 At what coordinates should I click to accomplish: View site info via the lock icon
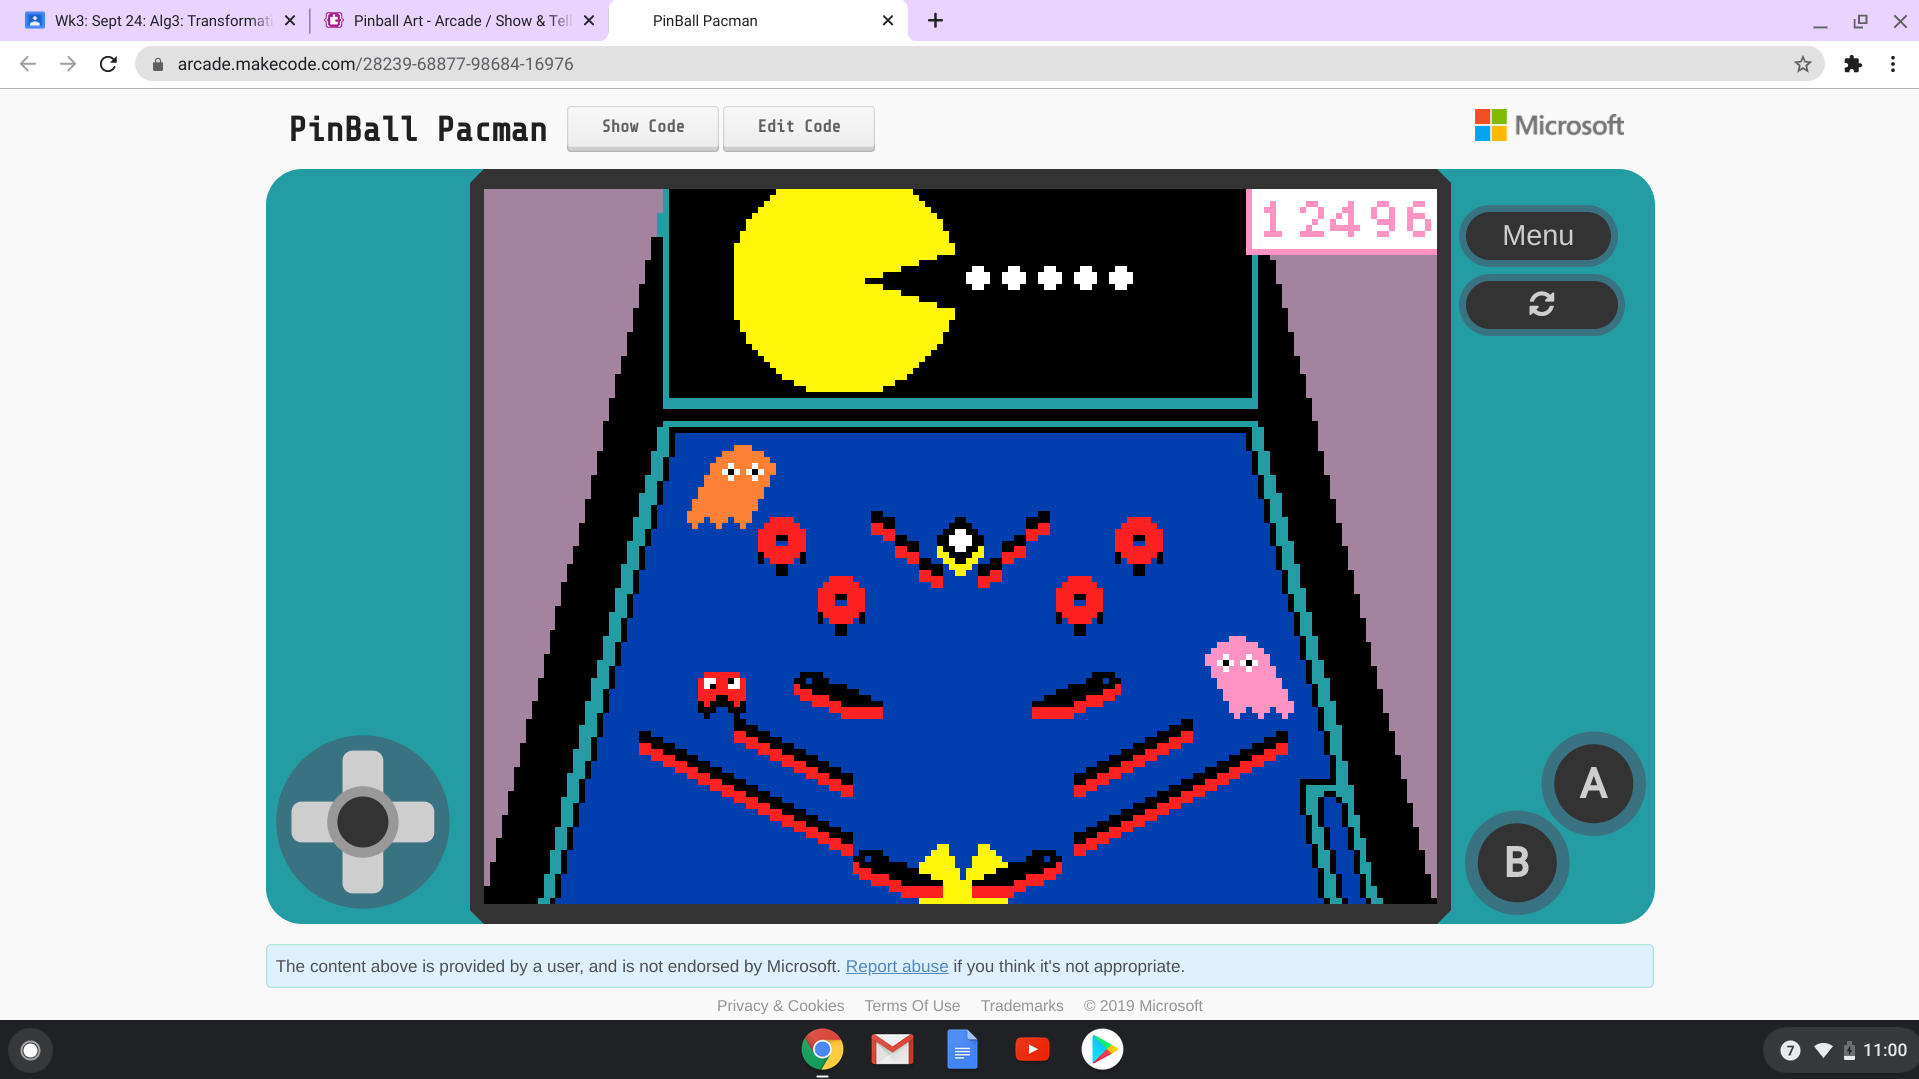[x=157, y=64]
